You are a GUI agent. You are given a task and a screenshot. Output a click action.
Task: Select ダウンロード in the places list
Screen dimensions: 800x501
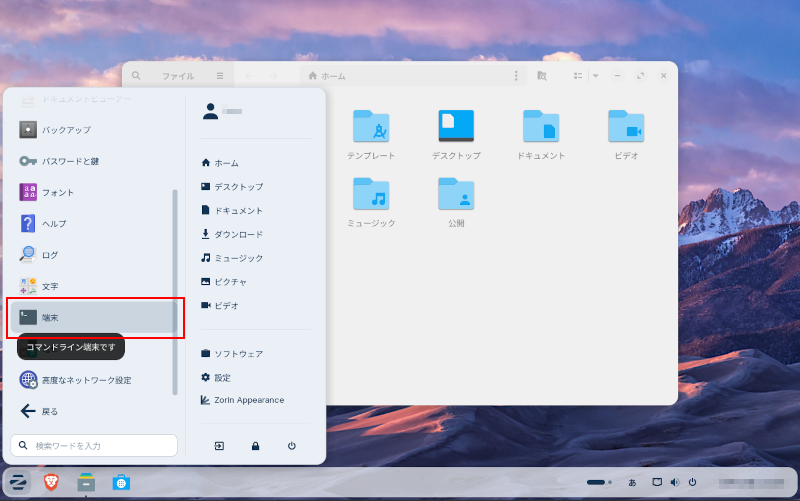238,234
